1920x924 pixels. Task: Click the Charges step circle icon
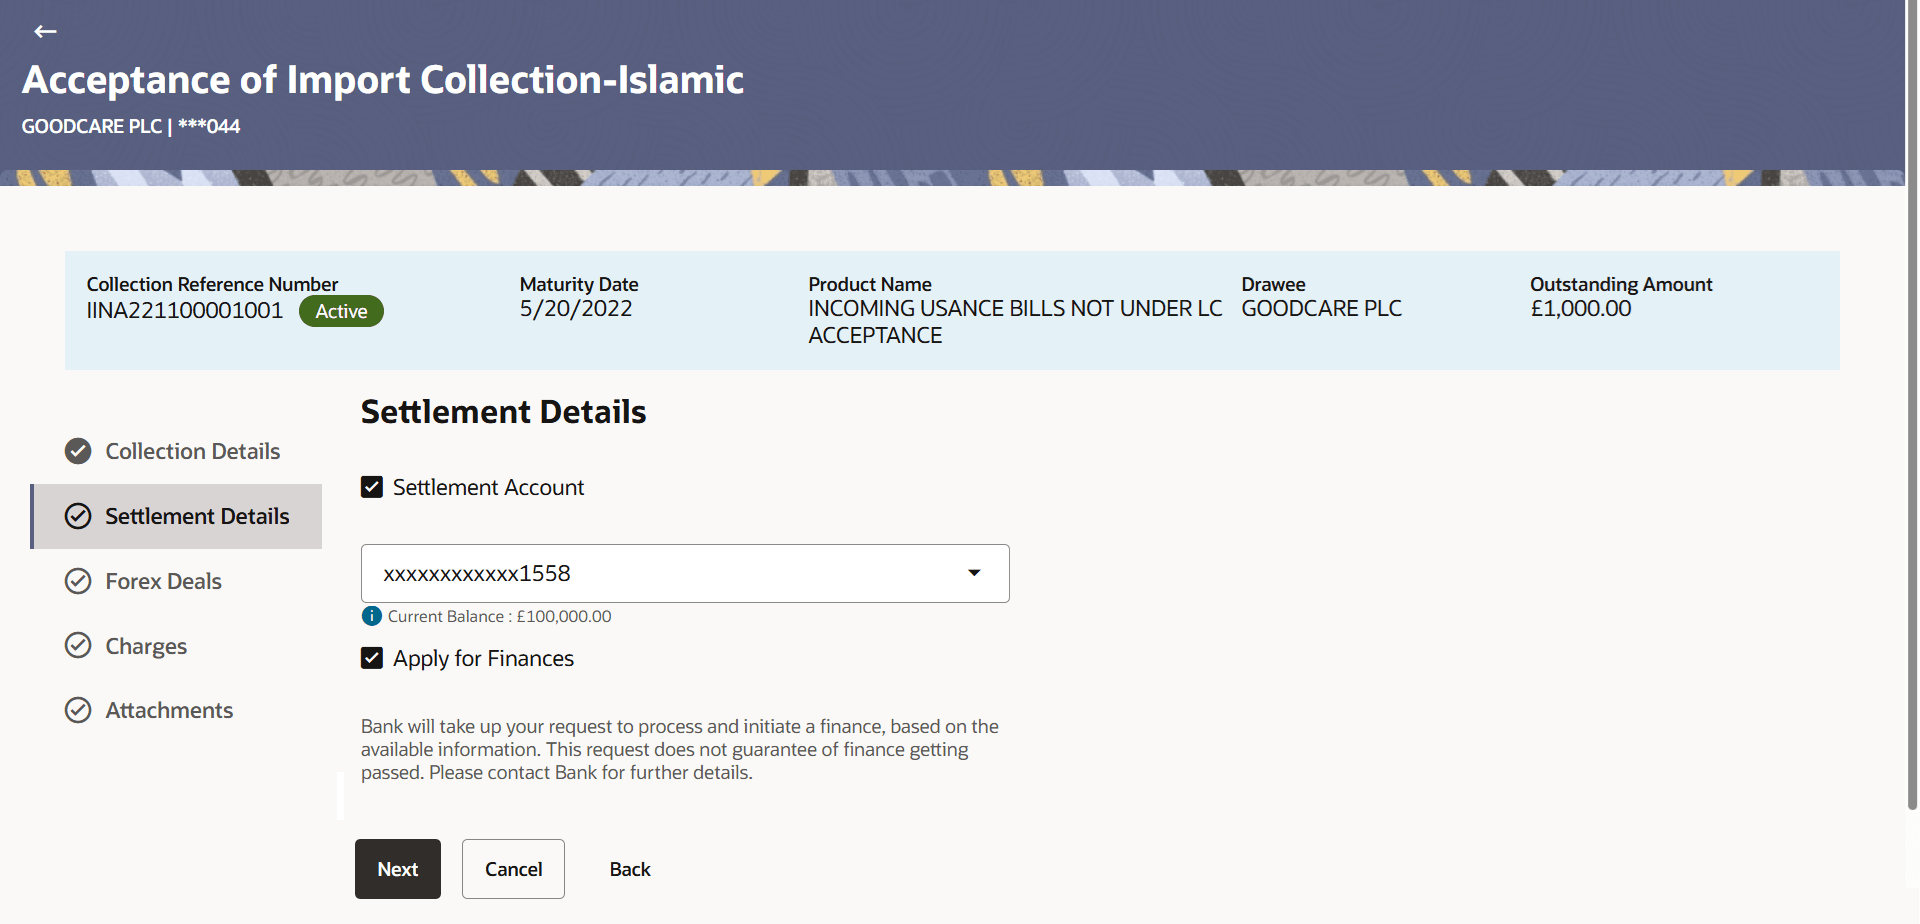point(78,645)
